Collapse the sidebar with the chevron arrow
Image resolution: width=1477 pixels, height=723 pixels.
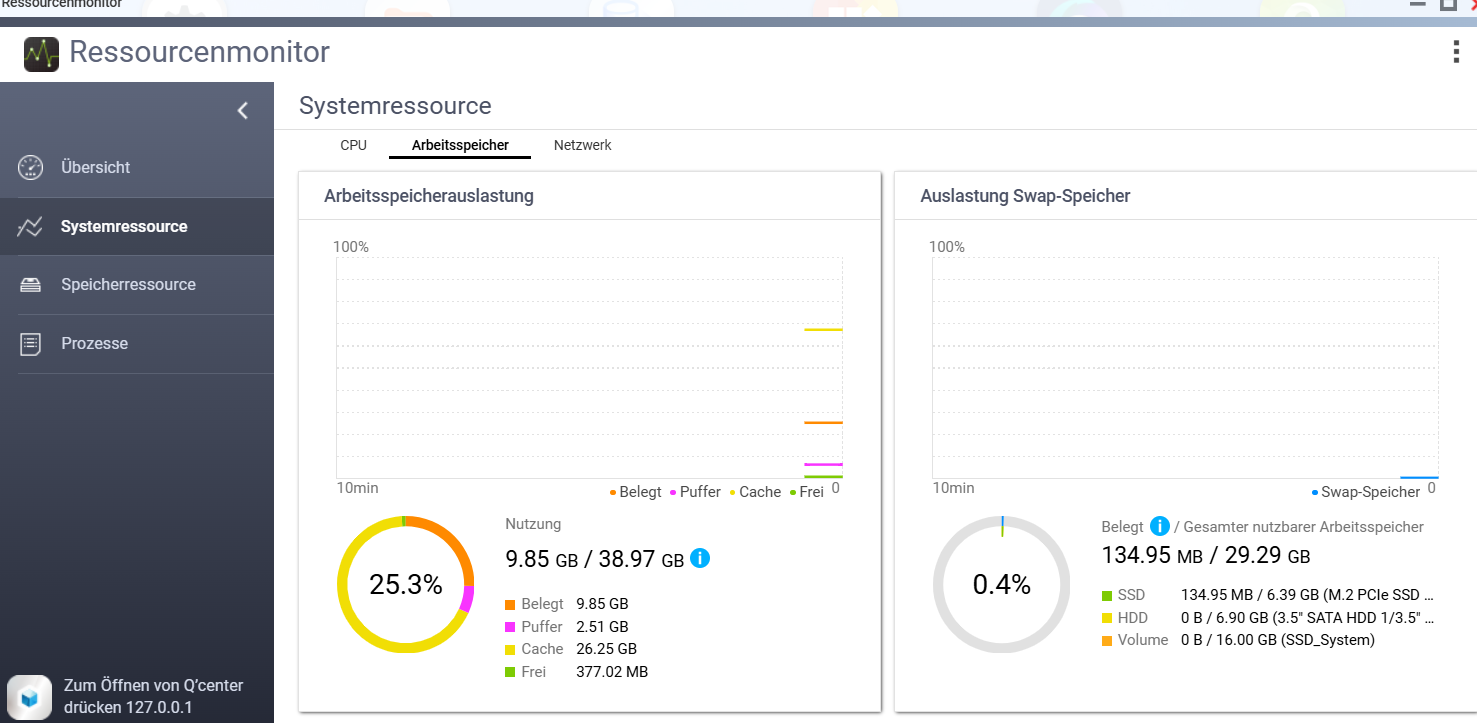pyautogui.click(x=242, y=111)
